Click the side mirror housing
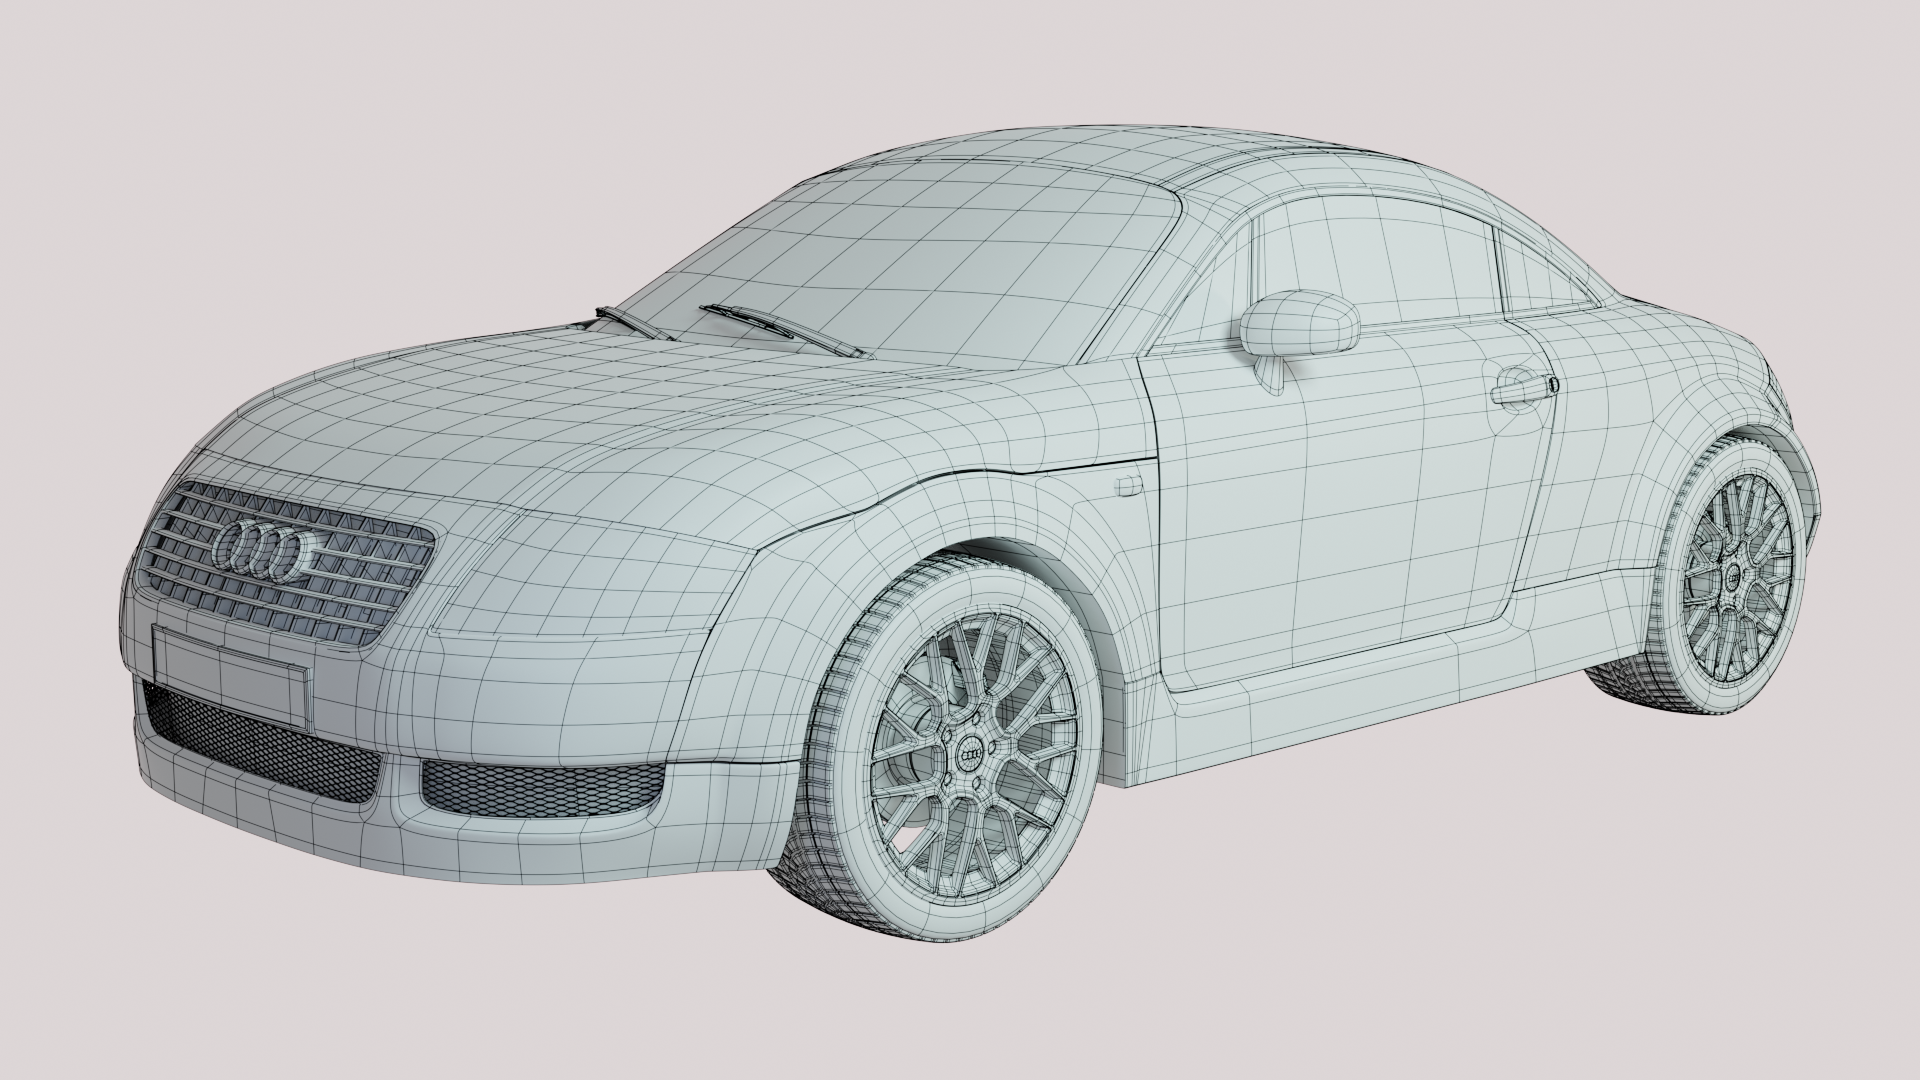Screen dimensions: 1920x1080 point(1300,323)
